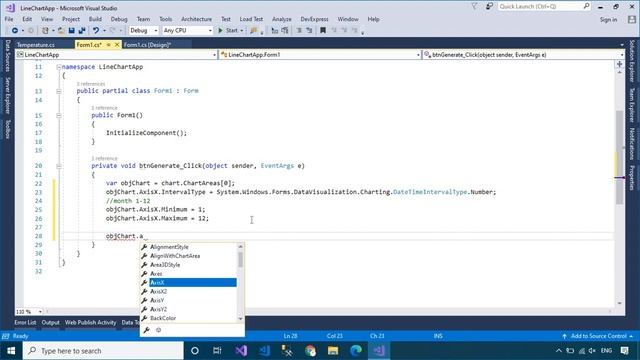640x360 pixels.
Task: Open the Start button dropdown arrow
Action: click(242, 31)
